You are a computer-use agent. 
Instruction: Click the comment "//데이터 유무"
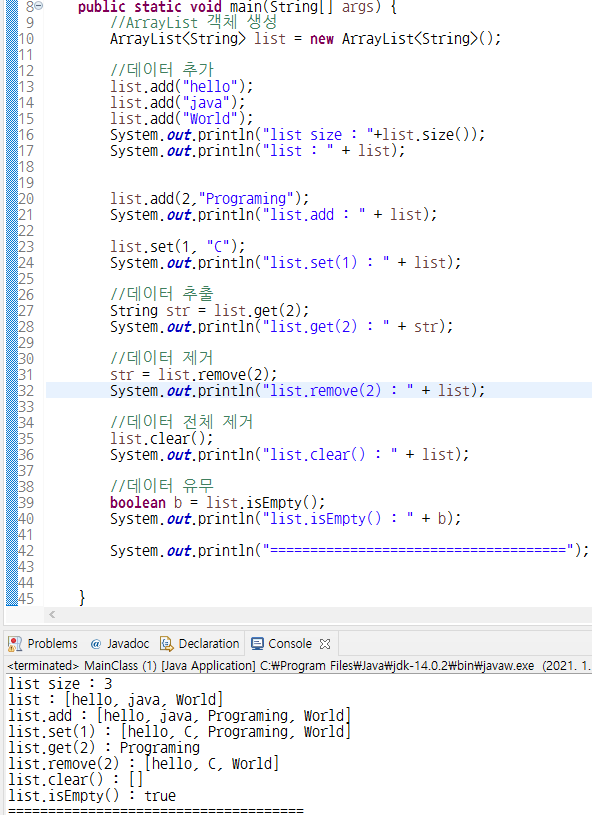point(162,487)
